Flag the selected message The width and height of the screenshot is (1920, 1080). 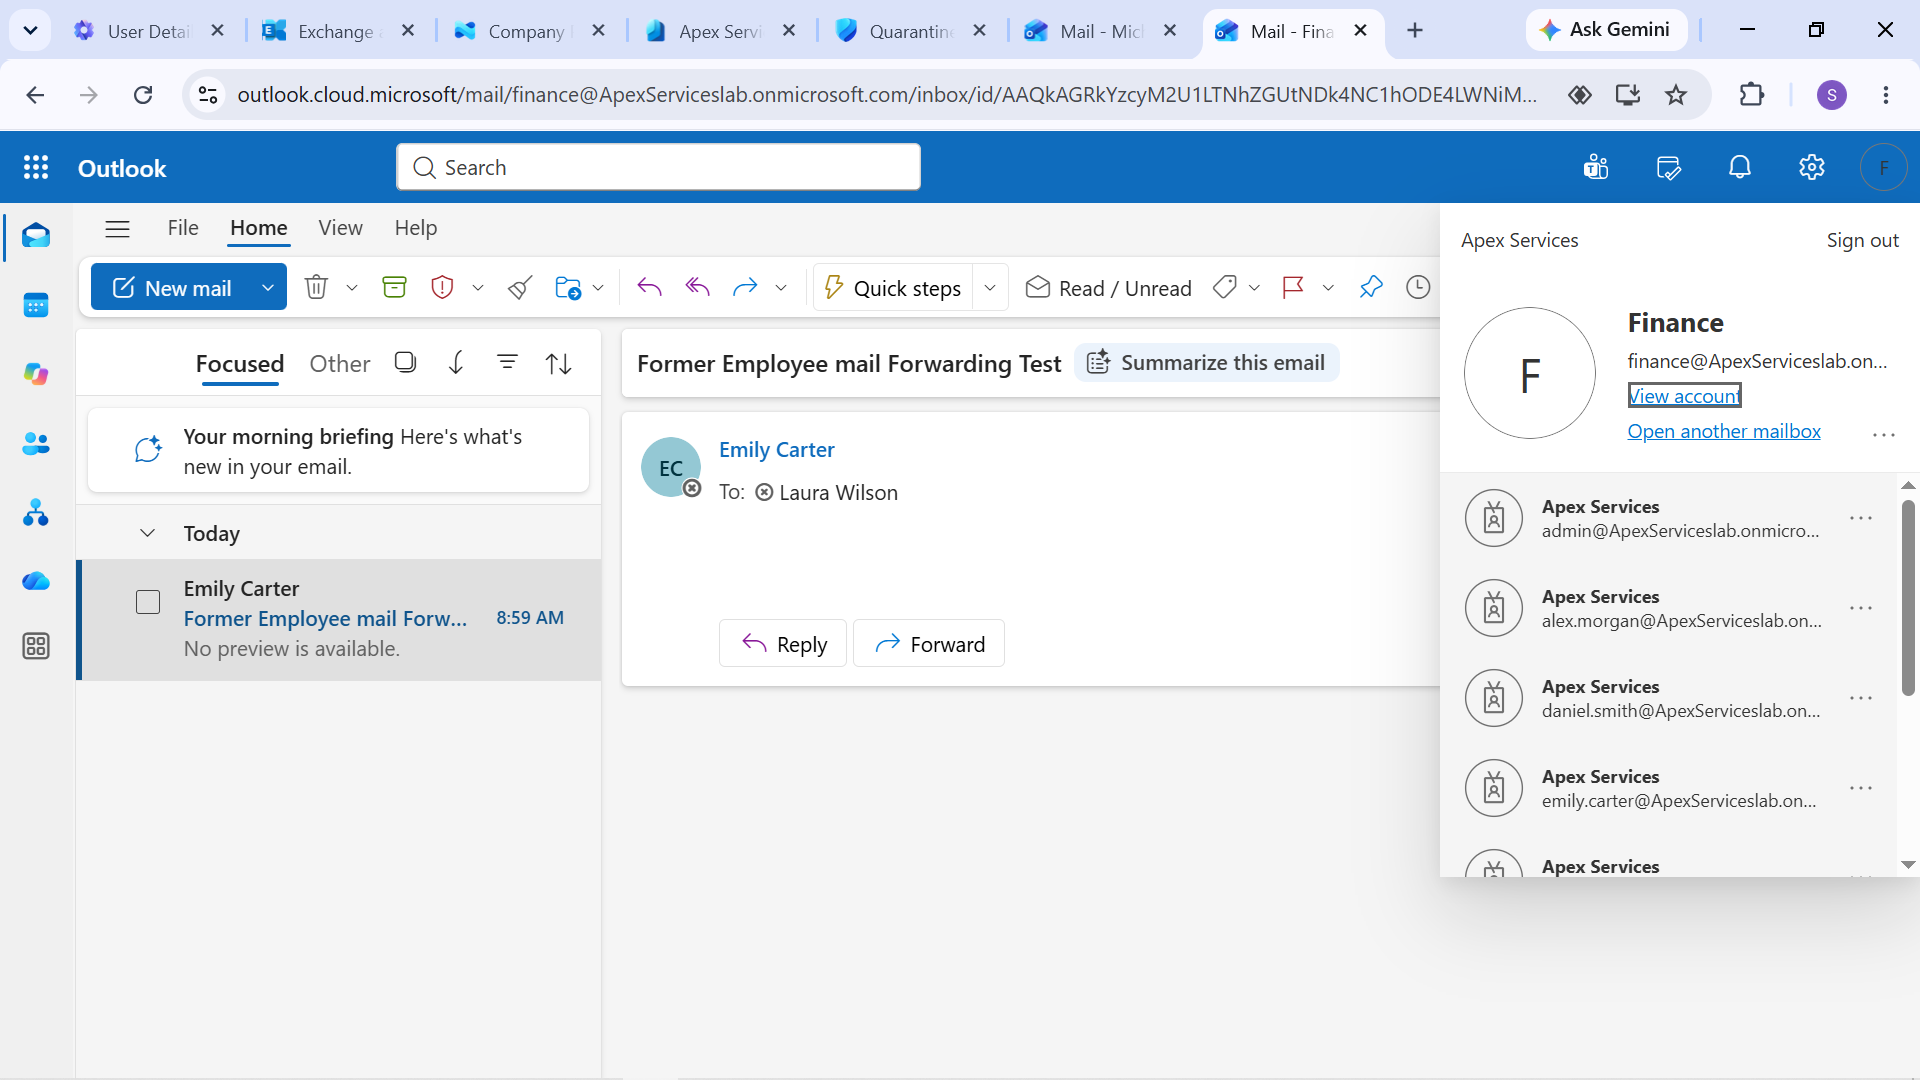[x=1293, y=288]
